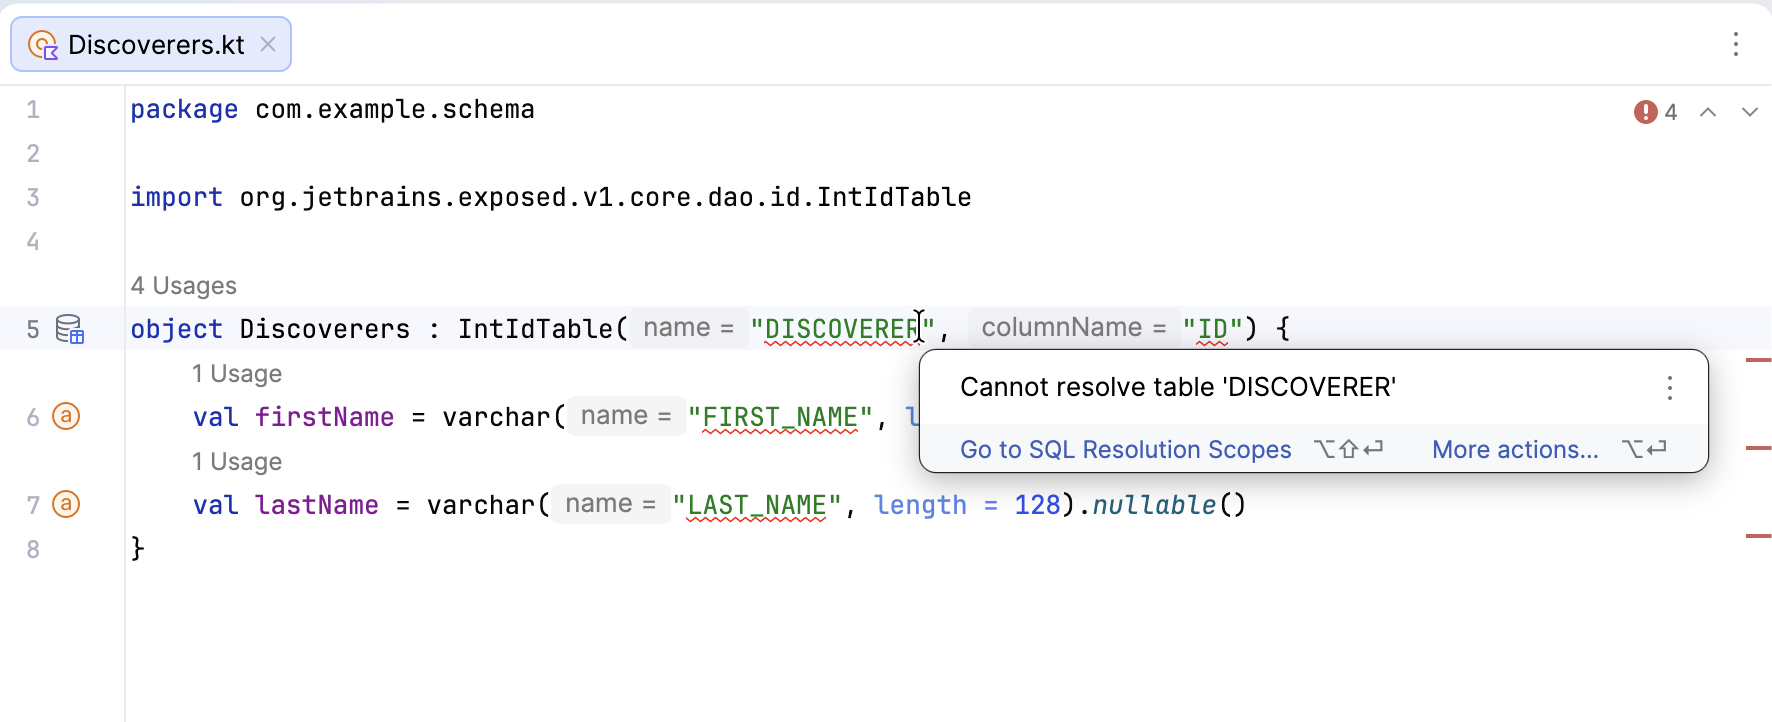Go to previous highlighted error arrow
Screen dimensions: 1772x722
pyautogui.click(x=1708, y=112)
